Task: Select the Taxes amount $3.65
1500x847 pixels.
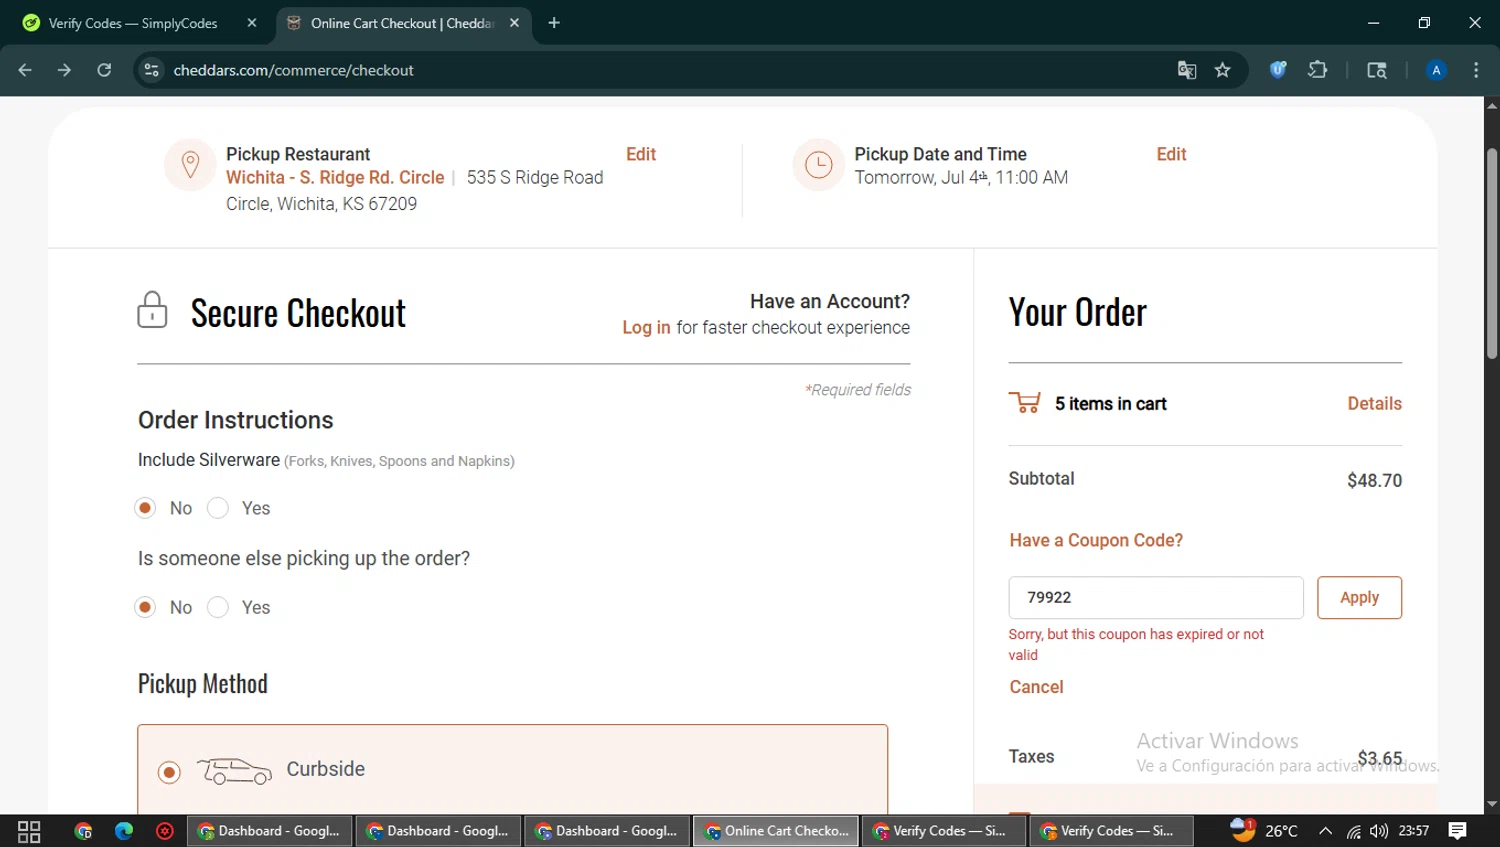Action: pyautogui.click(x=1380, y=758)
